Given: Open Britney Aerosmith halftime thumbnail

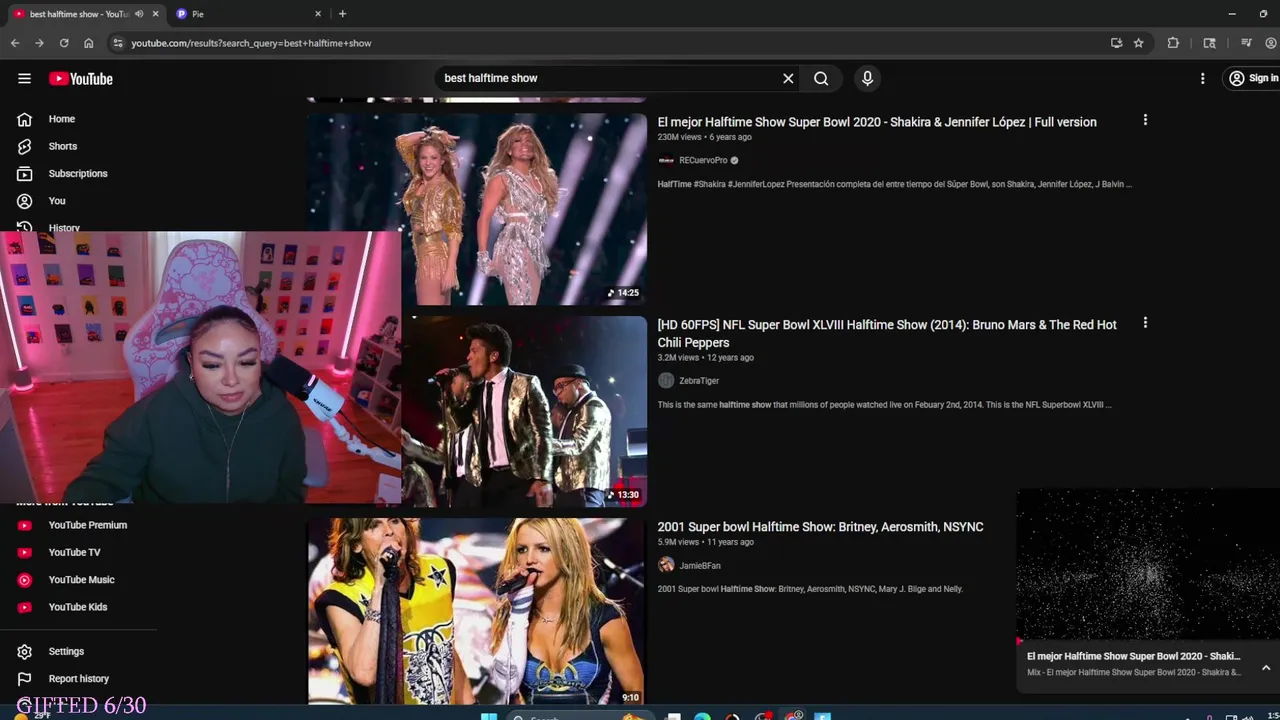Looking at the screenshot, I should pos(477,611).
